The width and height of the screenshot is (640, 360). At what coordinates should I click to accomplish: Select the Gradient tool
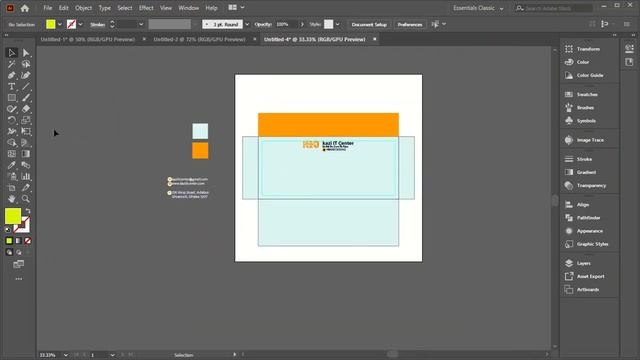pos(26,154)
